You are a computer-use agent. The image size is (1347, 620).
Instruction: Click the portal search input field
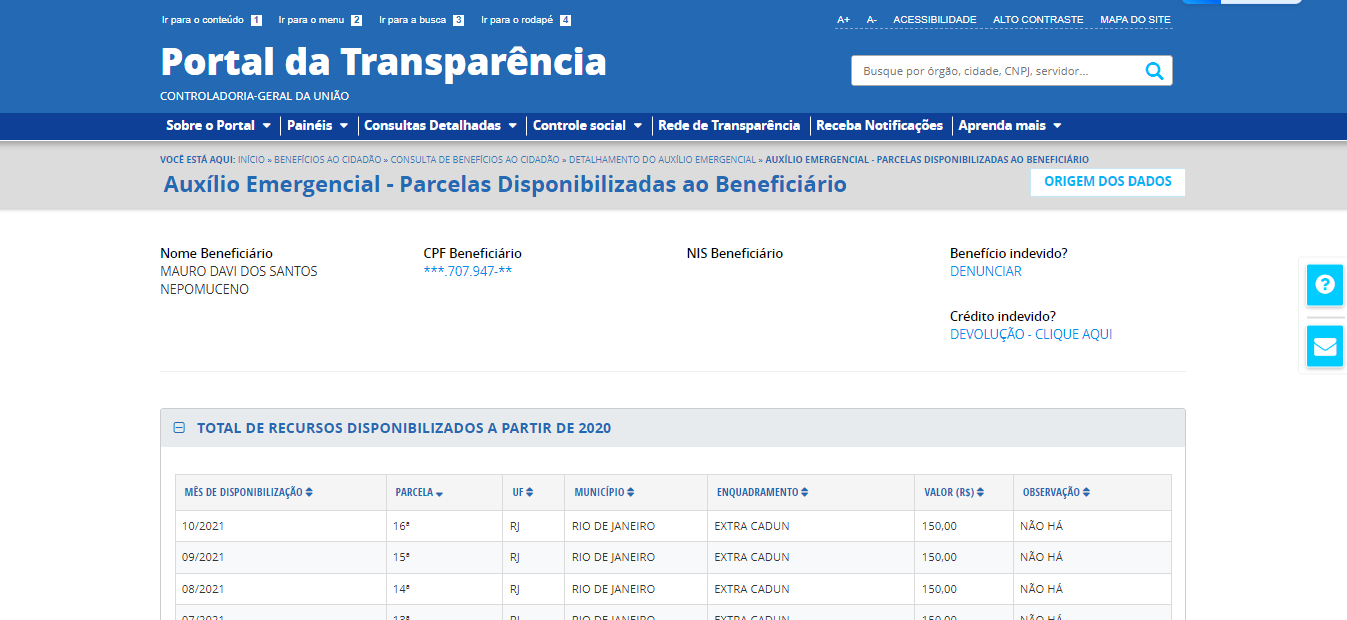[x=990, y=71]
